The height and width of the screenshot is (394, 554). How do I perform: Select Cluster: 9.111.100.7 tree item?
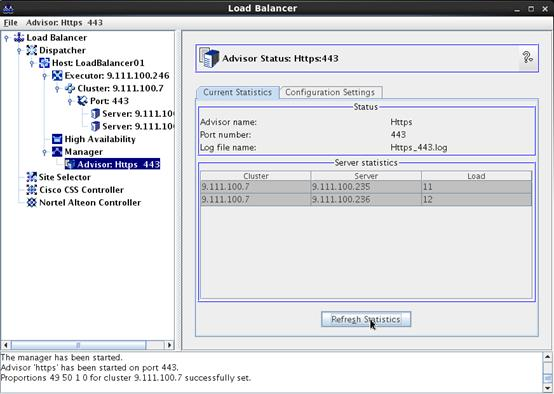pyautogui.click(x=120, y=88)
